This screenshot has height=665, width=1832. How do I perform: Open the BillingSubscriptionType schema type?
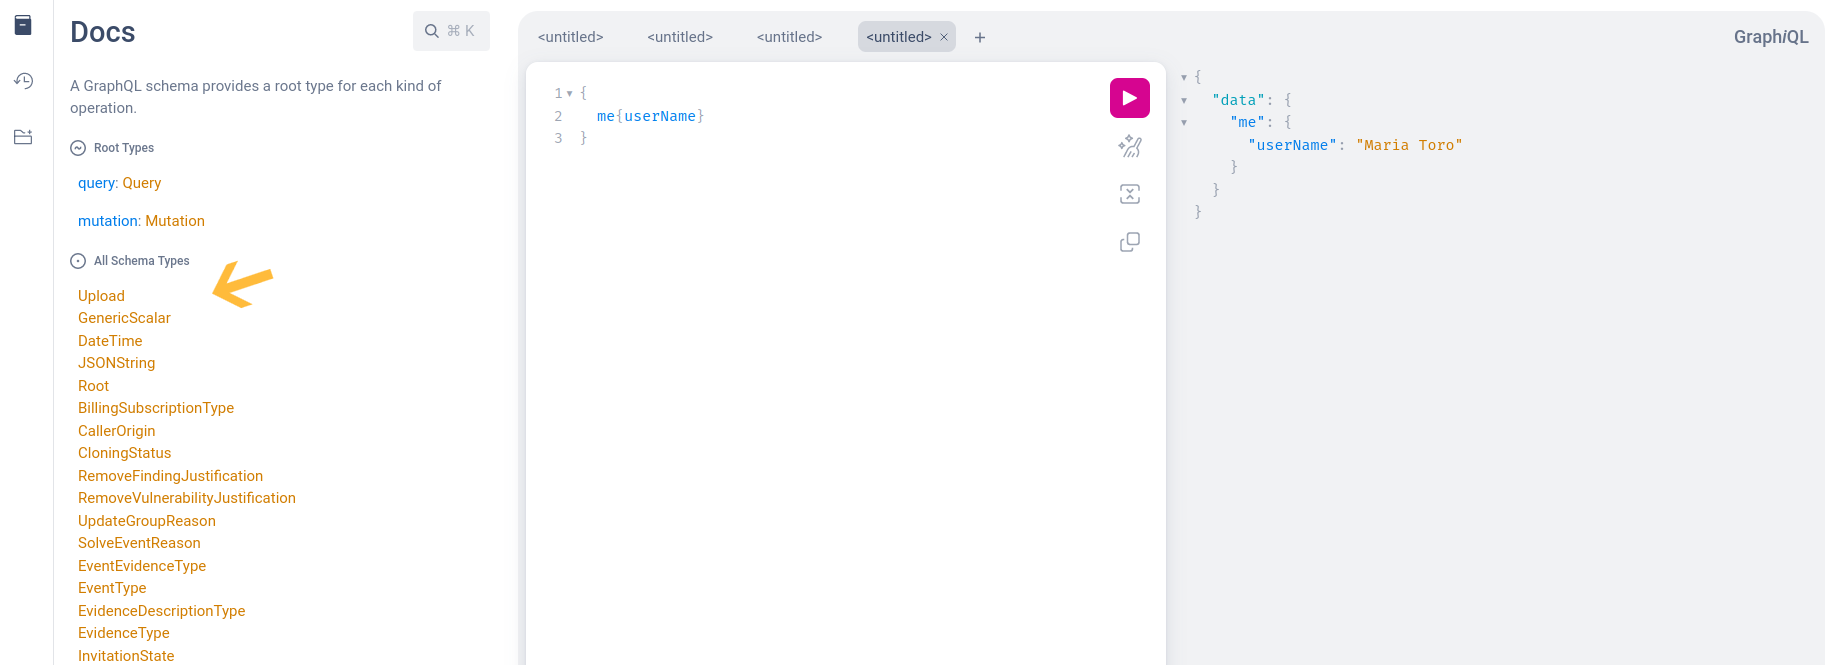click(156, 408)
